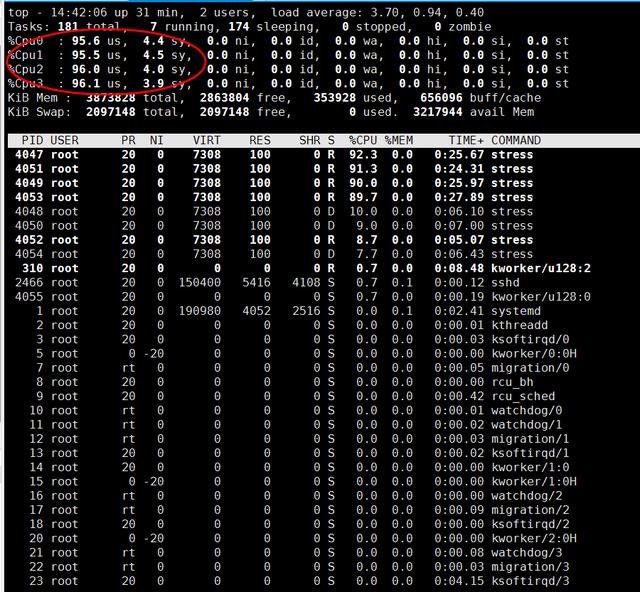Click PID 4047 in the process list

(29, 155)
